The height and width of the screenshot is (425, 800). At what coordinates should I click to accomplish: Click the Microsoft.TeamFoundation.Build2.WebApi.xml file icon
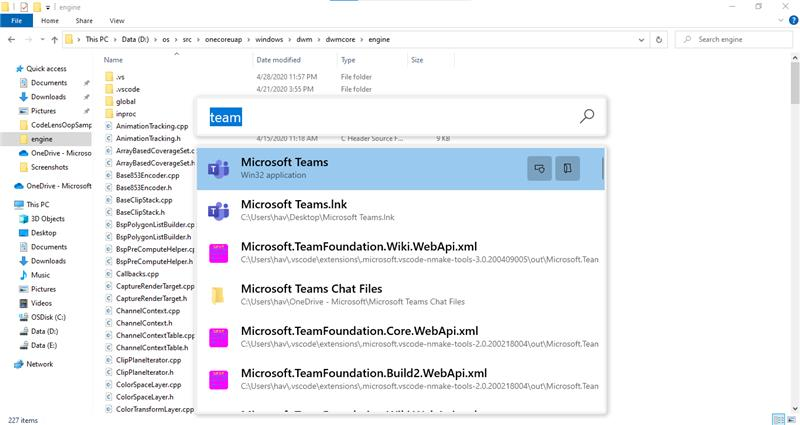[218, 380]
